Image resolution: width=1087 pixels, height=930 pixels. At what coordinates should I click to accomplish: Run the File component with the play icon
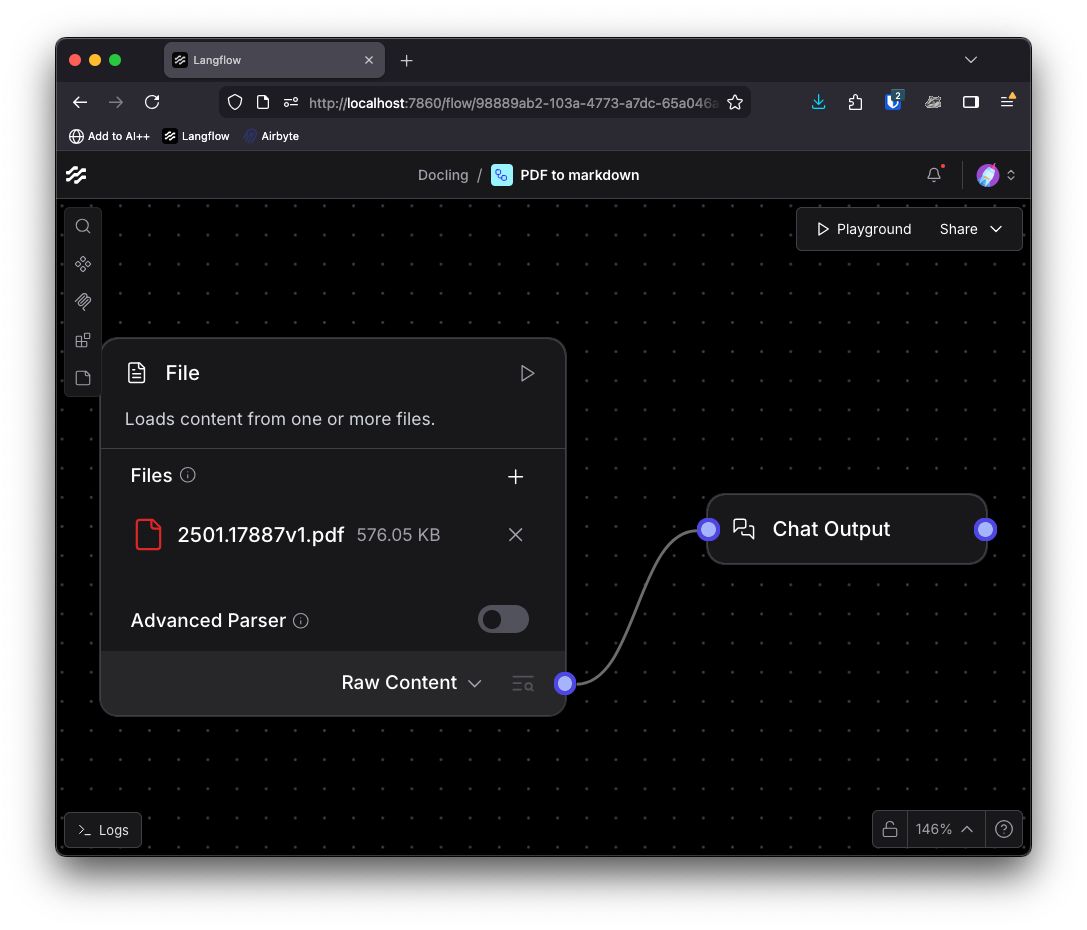click(x=527, y=373)
